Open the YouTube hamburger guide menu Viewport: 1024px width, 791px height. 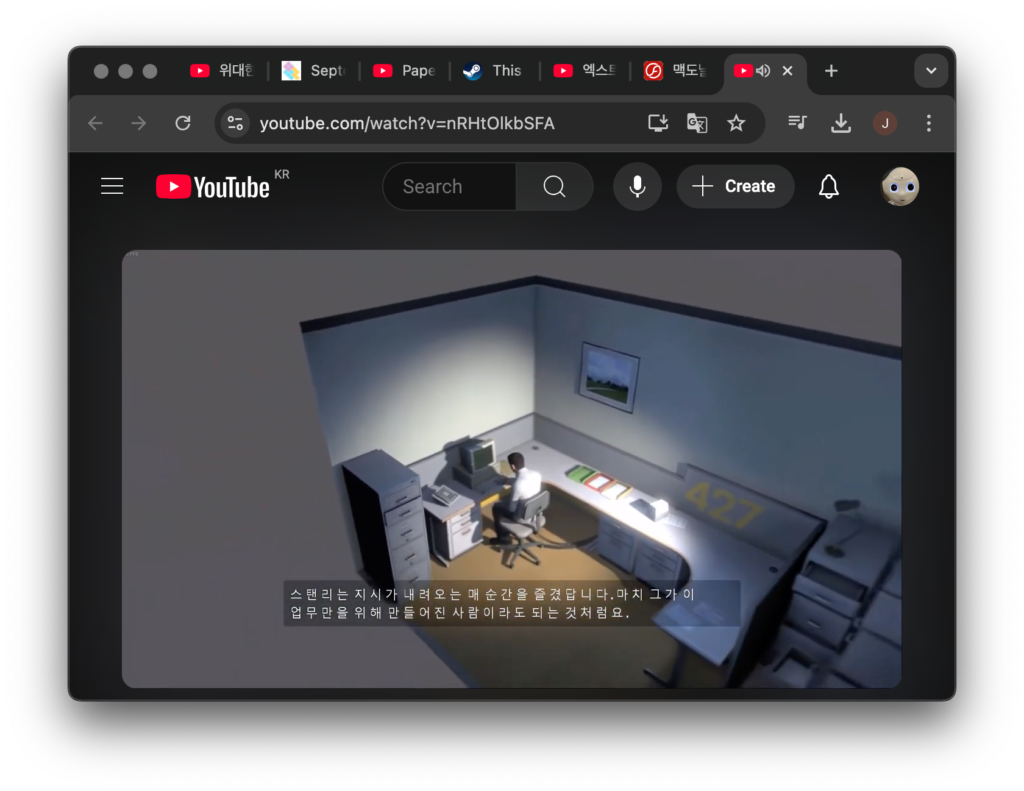click(x=112, y=186)
